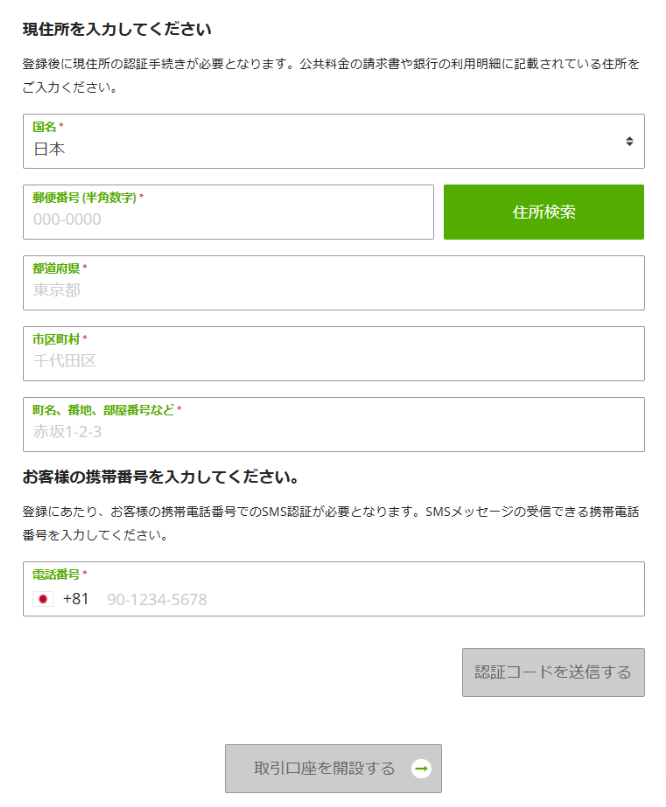Image resolution: width=666 pixels, height=807 pixels.
Task: Focus the 町名、番地、部屋番号など address field
Action: [333, 432]
